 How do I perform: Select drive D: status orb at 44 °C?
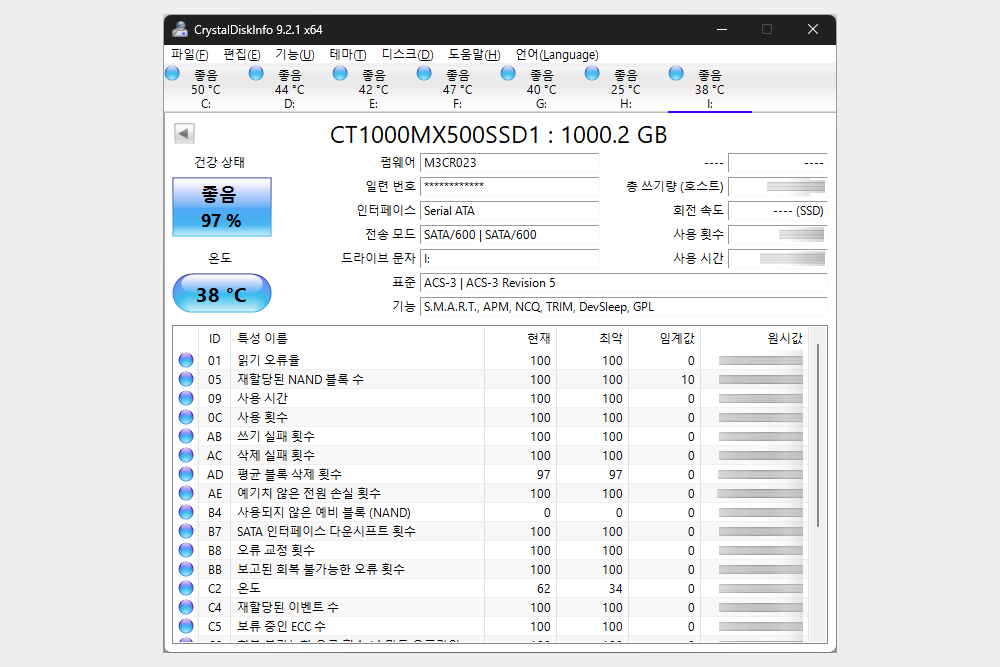tap(256, 73)
